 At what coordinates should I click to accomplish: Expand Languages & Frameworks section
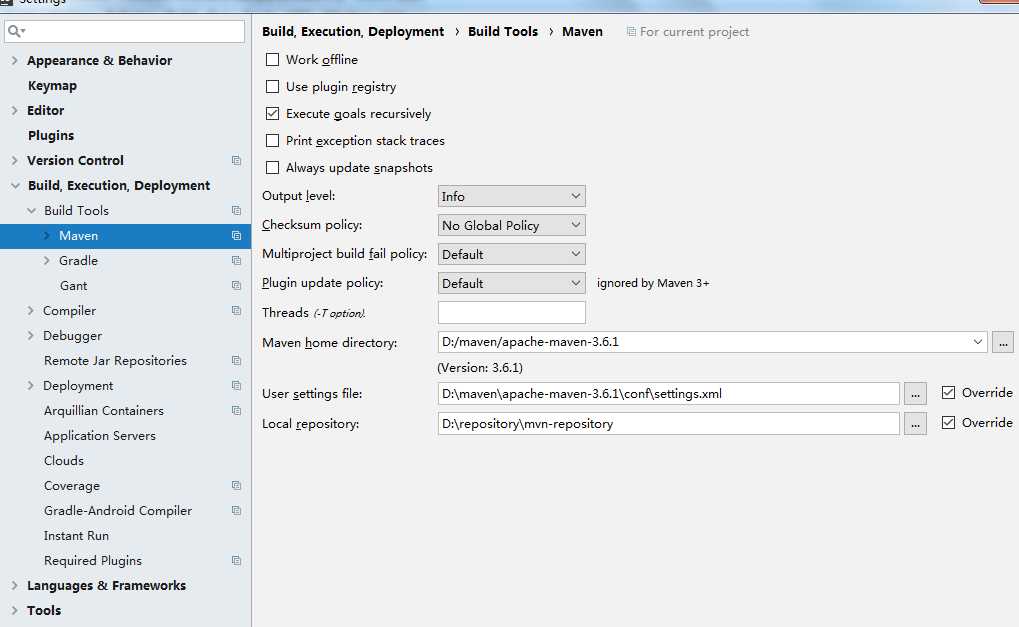[14, 585]
